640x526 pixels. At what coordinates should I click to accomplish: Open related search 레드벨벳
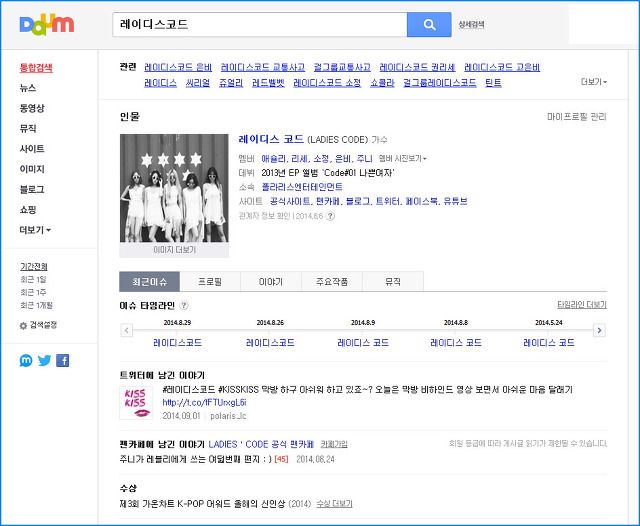(x=268, y=83)
